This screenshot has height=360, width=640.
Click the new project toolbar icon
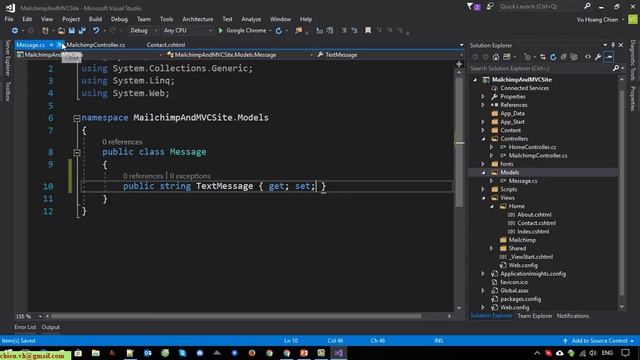[x=45, y=31]
